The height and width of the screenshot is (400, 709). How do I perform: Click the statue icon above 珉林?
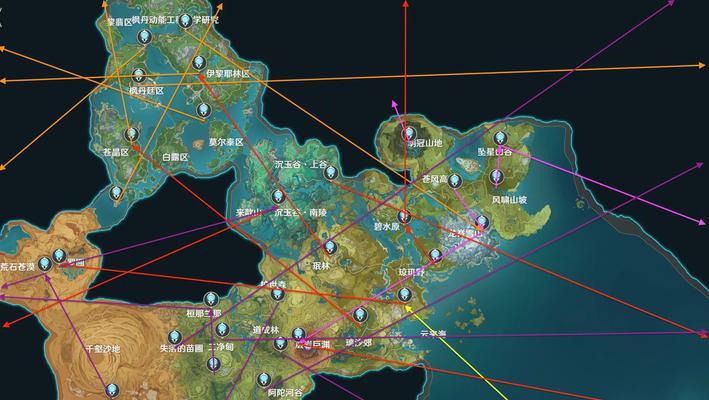(x=330, y=247)
